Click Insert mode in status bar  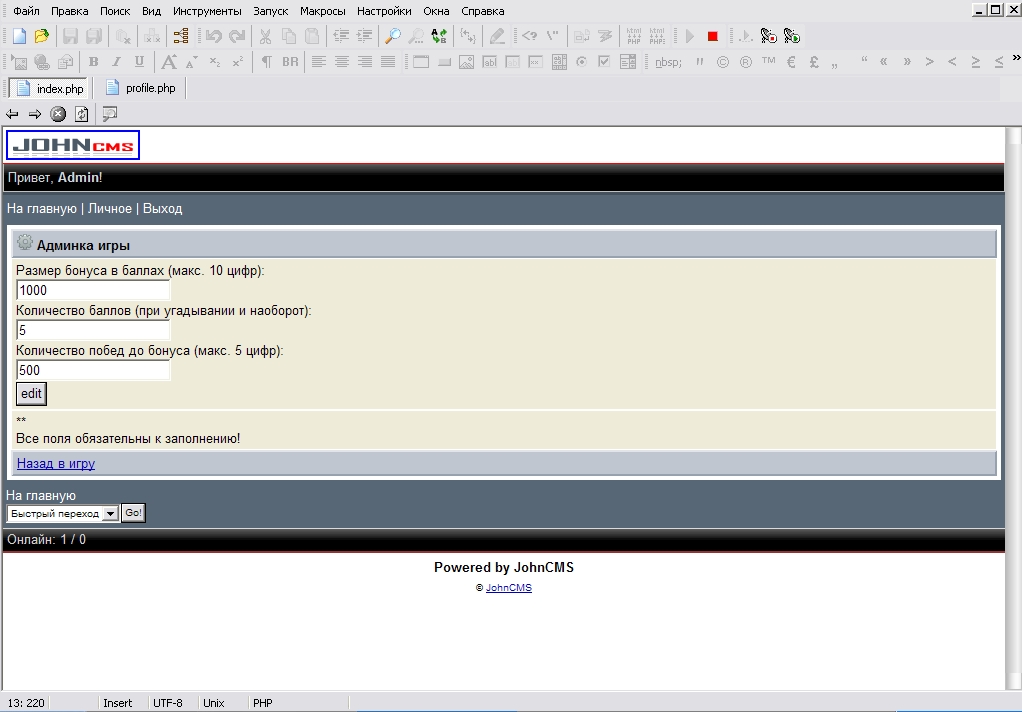(x=117, y=703)
